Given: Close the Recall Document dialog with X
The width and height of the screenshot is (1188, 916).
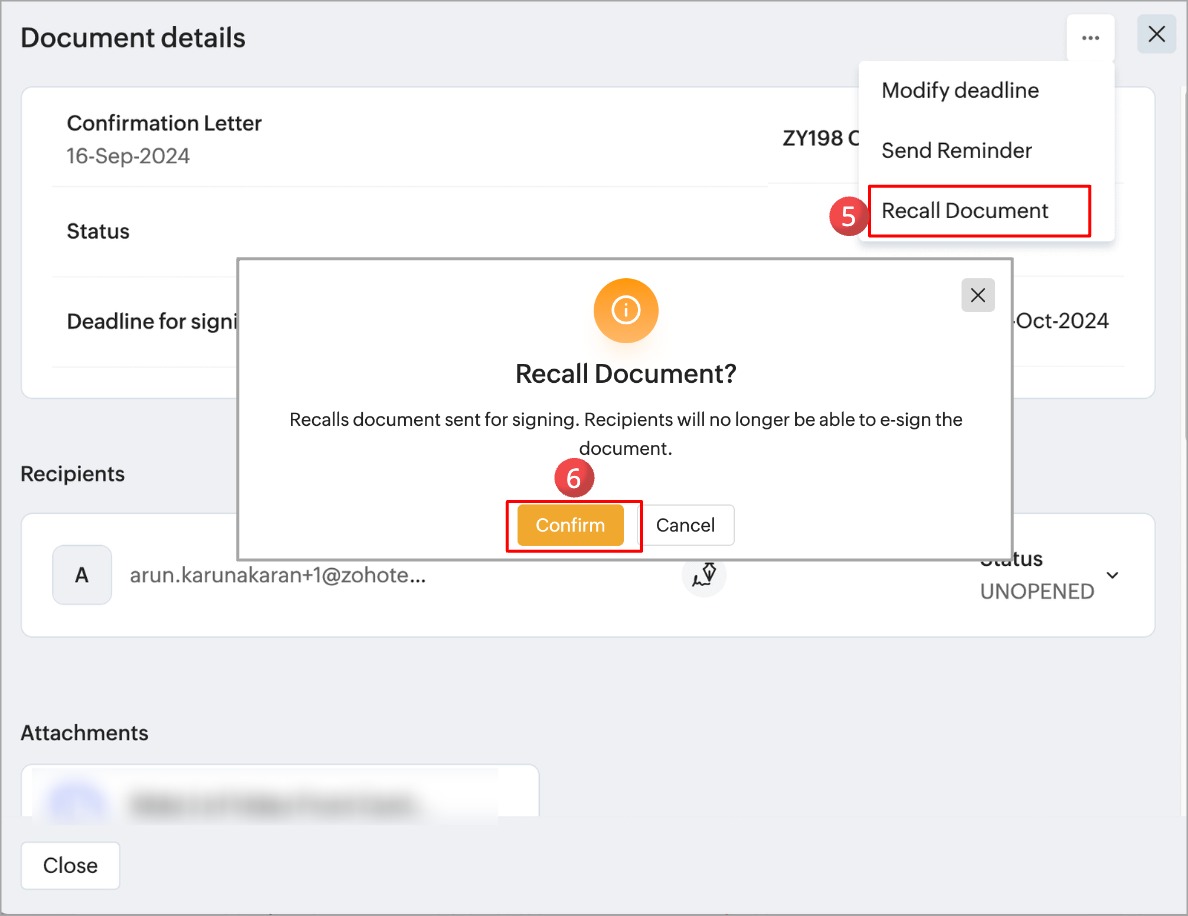Looking at the screenshot, I should click(x=977, y=295).
